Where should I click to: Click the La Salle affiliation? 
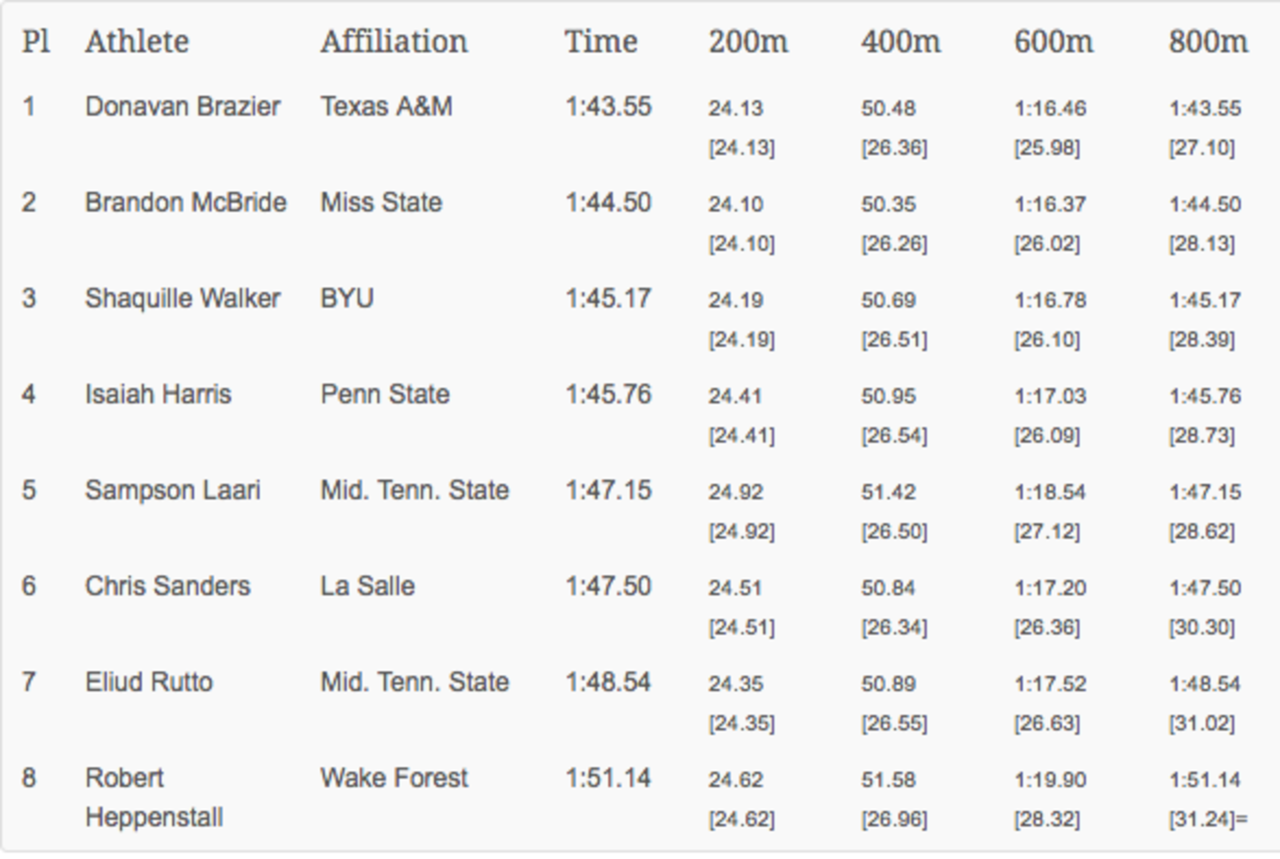click(x=367, y=586)
